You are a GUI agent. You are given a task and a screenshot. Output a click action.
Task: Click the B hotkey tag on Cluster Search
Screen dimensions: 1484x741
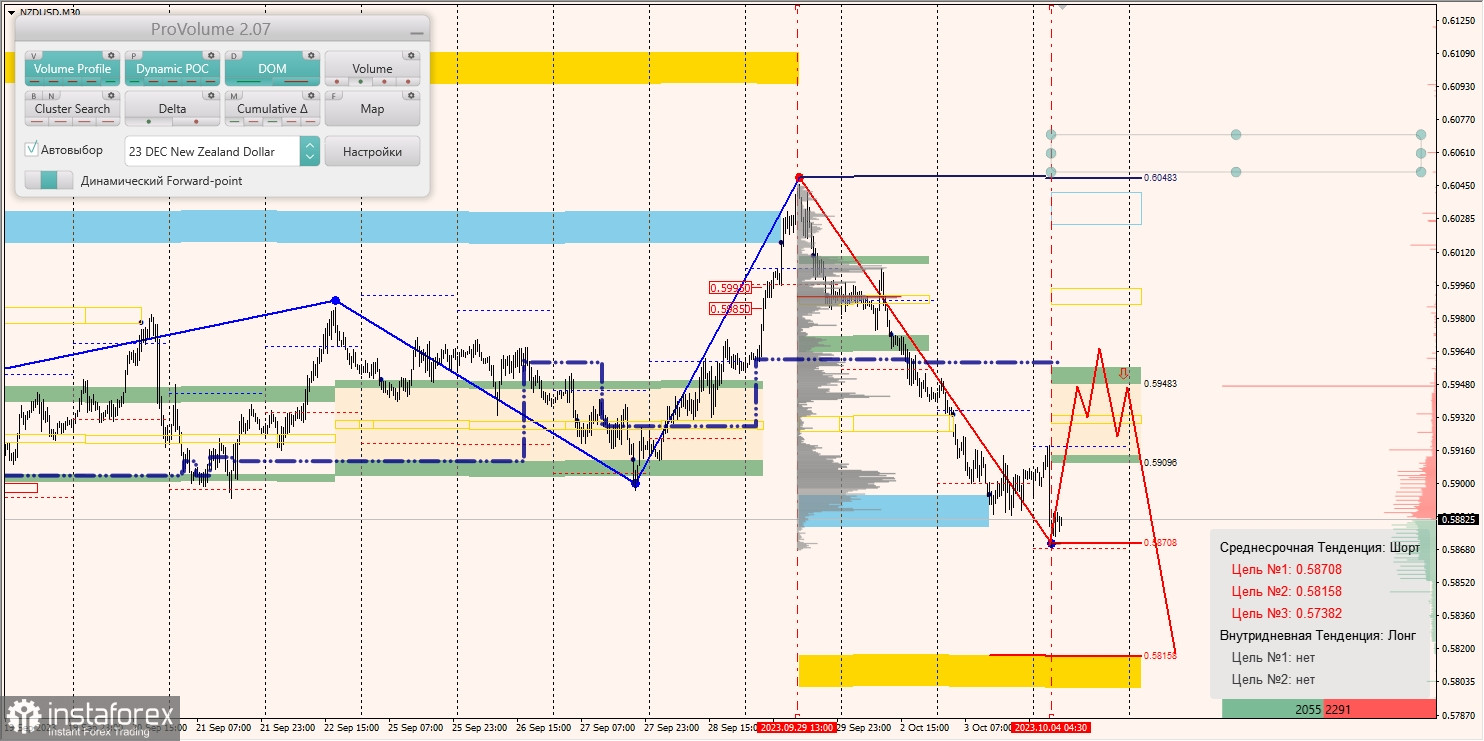(x=33, y=96)
